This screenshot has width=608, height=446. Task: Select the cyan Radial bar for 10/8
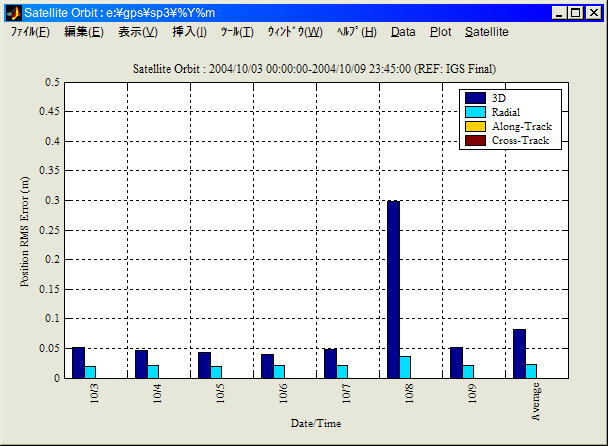(x=405, y=367)
